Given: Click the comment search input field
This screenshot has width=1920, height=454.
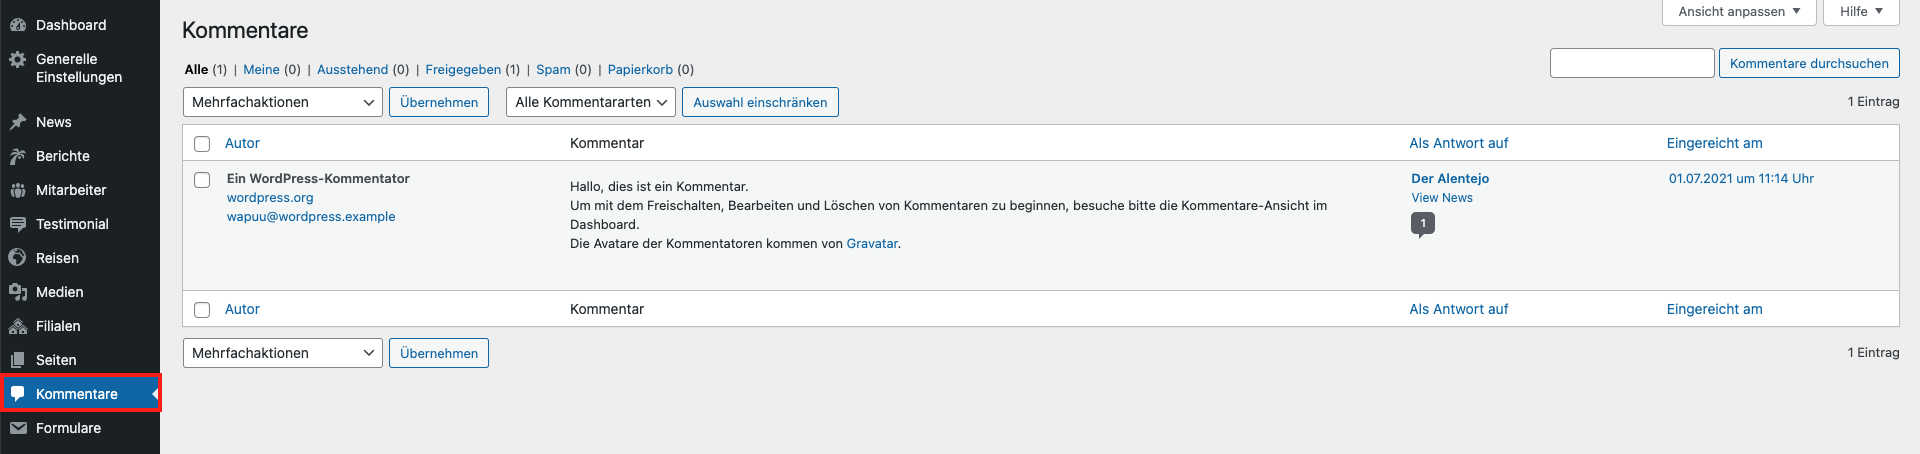Looking at the screenshot, I should pos(1631,63).
